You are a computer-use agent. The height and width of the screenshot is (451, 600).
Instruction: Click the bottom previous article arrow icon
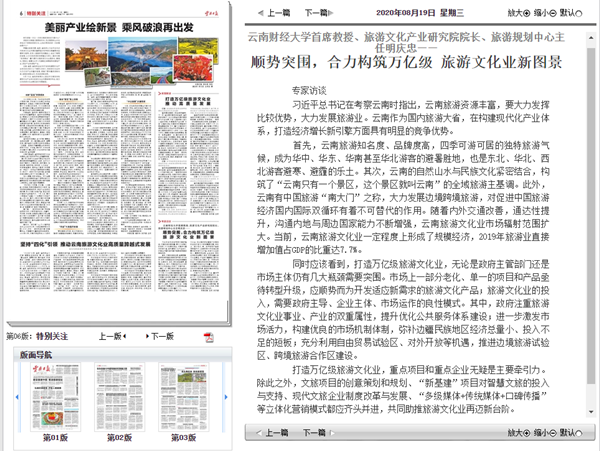click(259, 433)
